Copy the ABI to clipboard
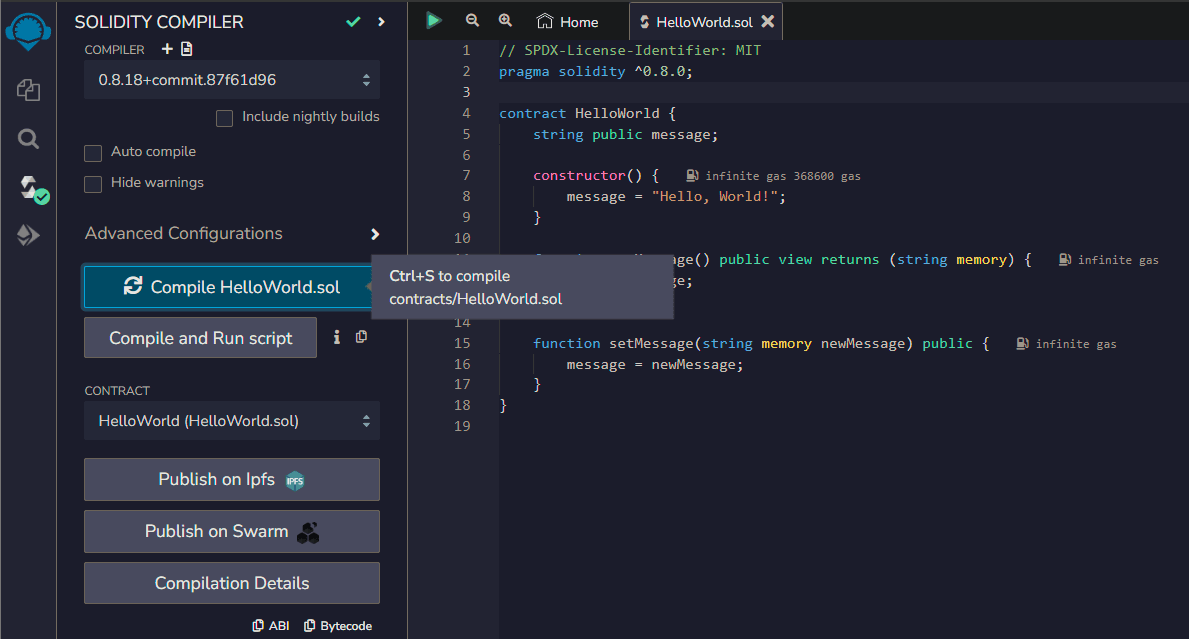This screenshot has height=639, width=1189. 271,626
